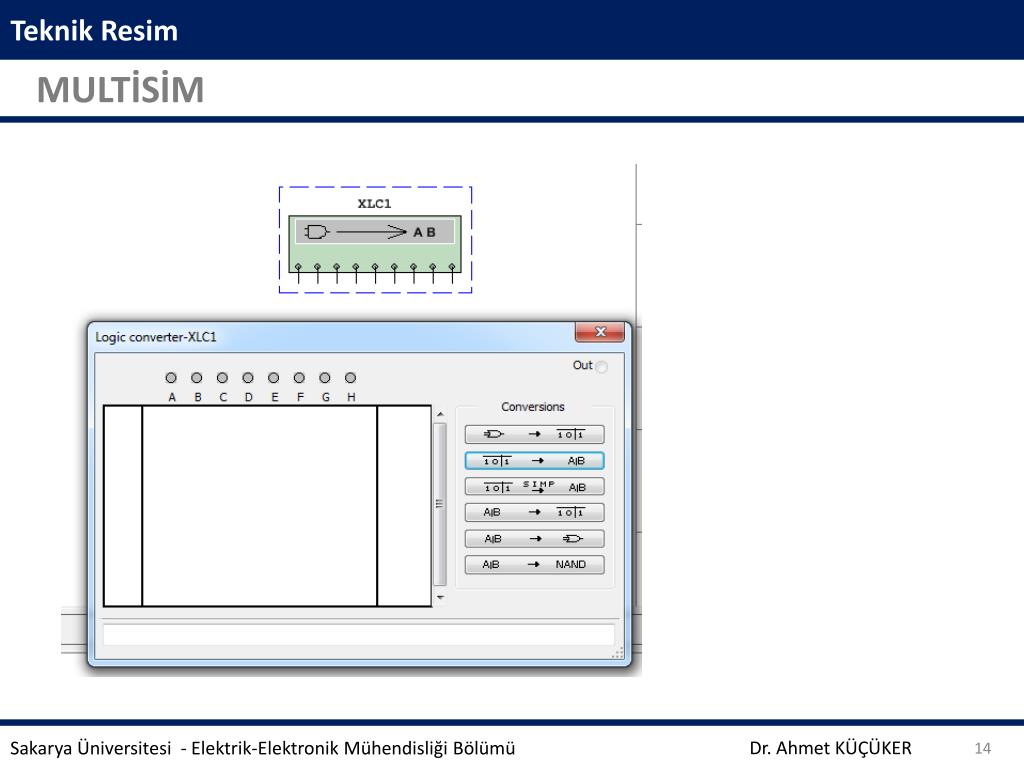Click the Boolean expression input field
The image size is (1024, 768).
[x=359, y=635]
